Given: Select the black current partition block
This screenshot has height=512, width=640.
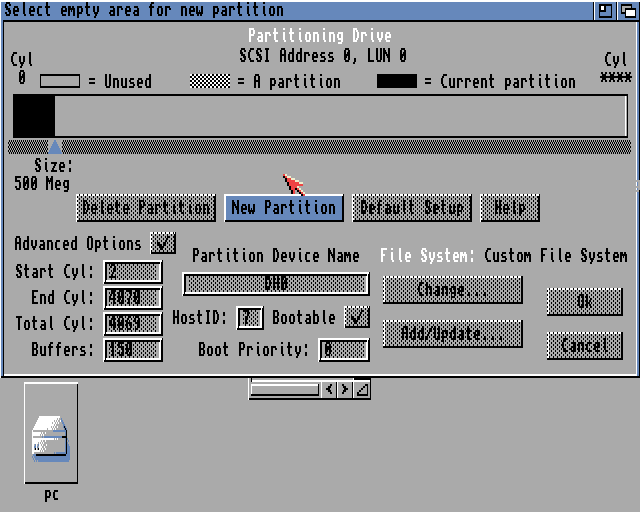Looking at the screenshot, I should (34, 116).
